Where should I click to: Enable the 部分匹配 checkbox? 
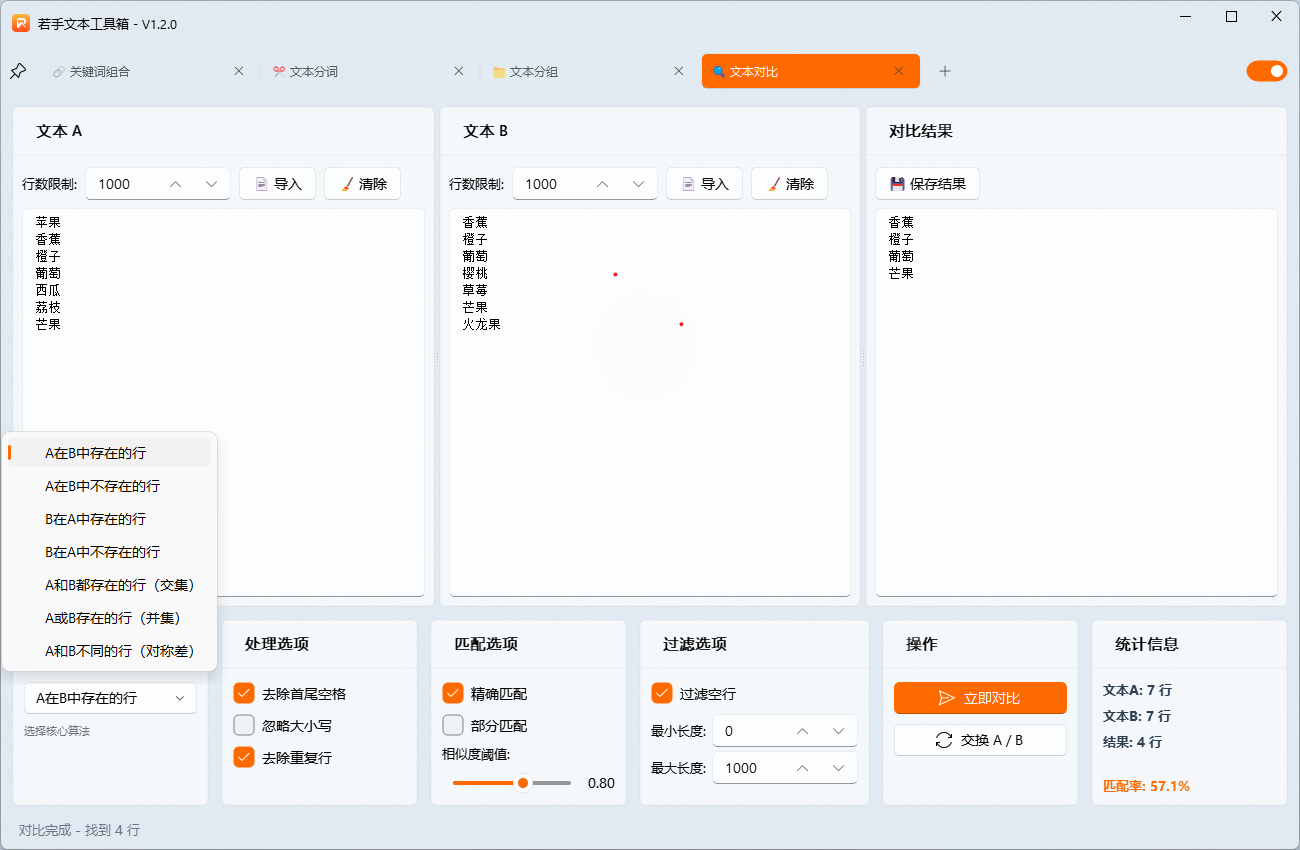(453, 725)
